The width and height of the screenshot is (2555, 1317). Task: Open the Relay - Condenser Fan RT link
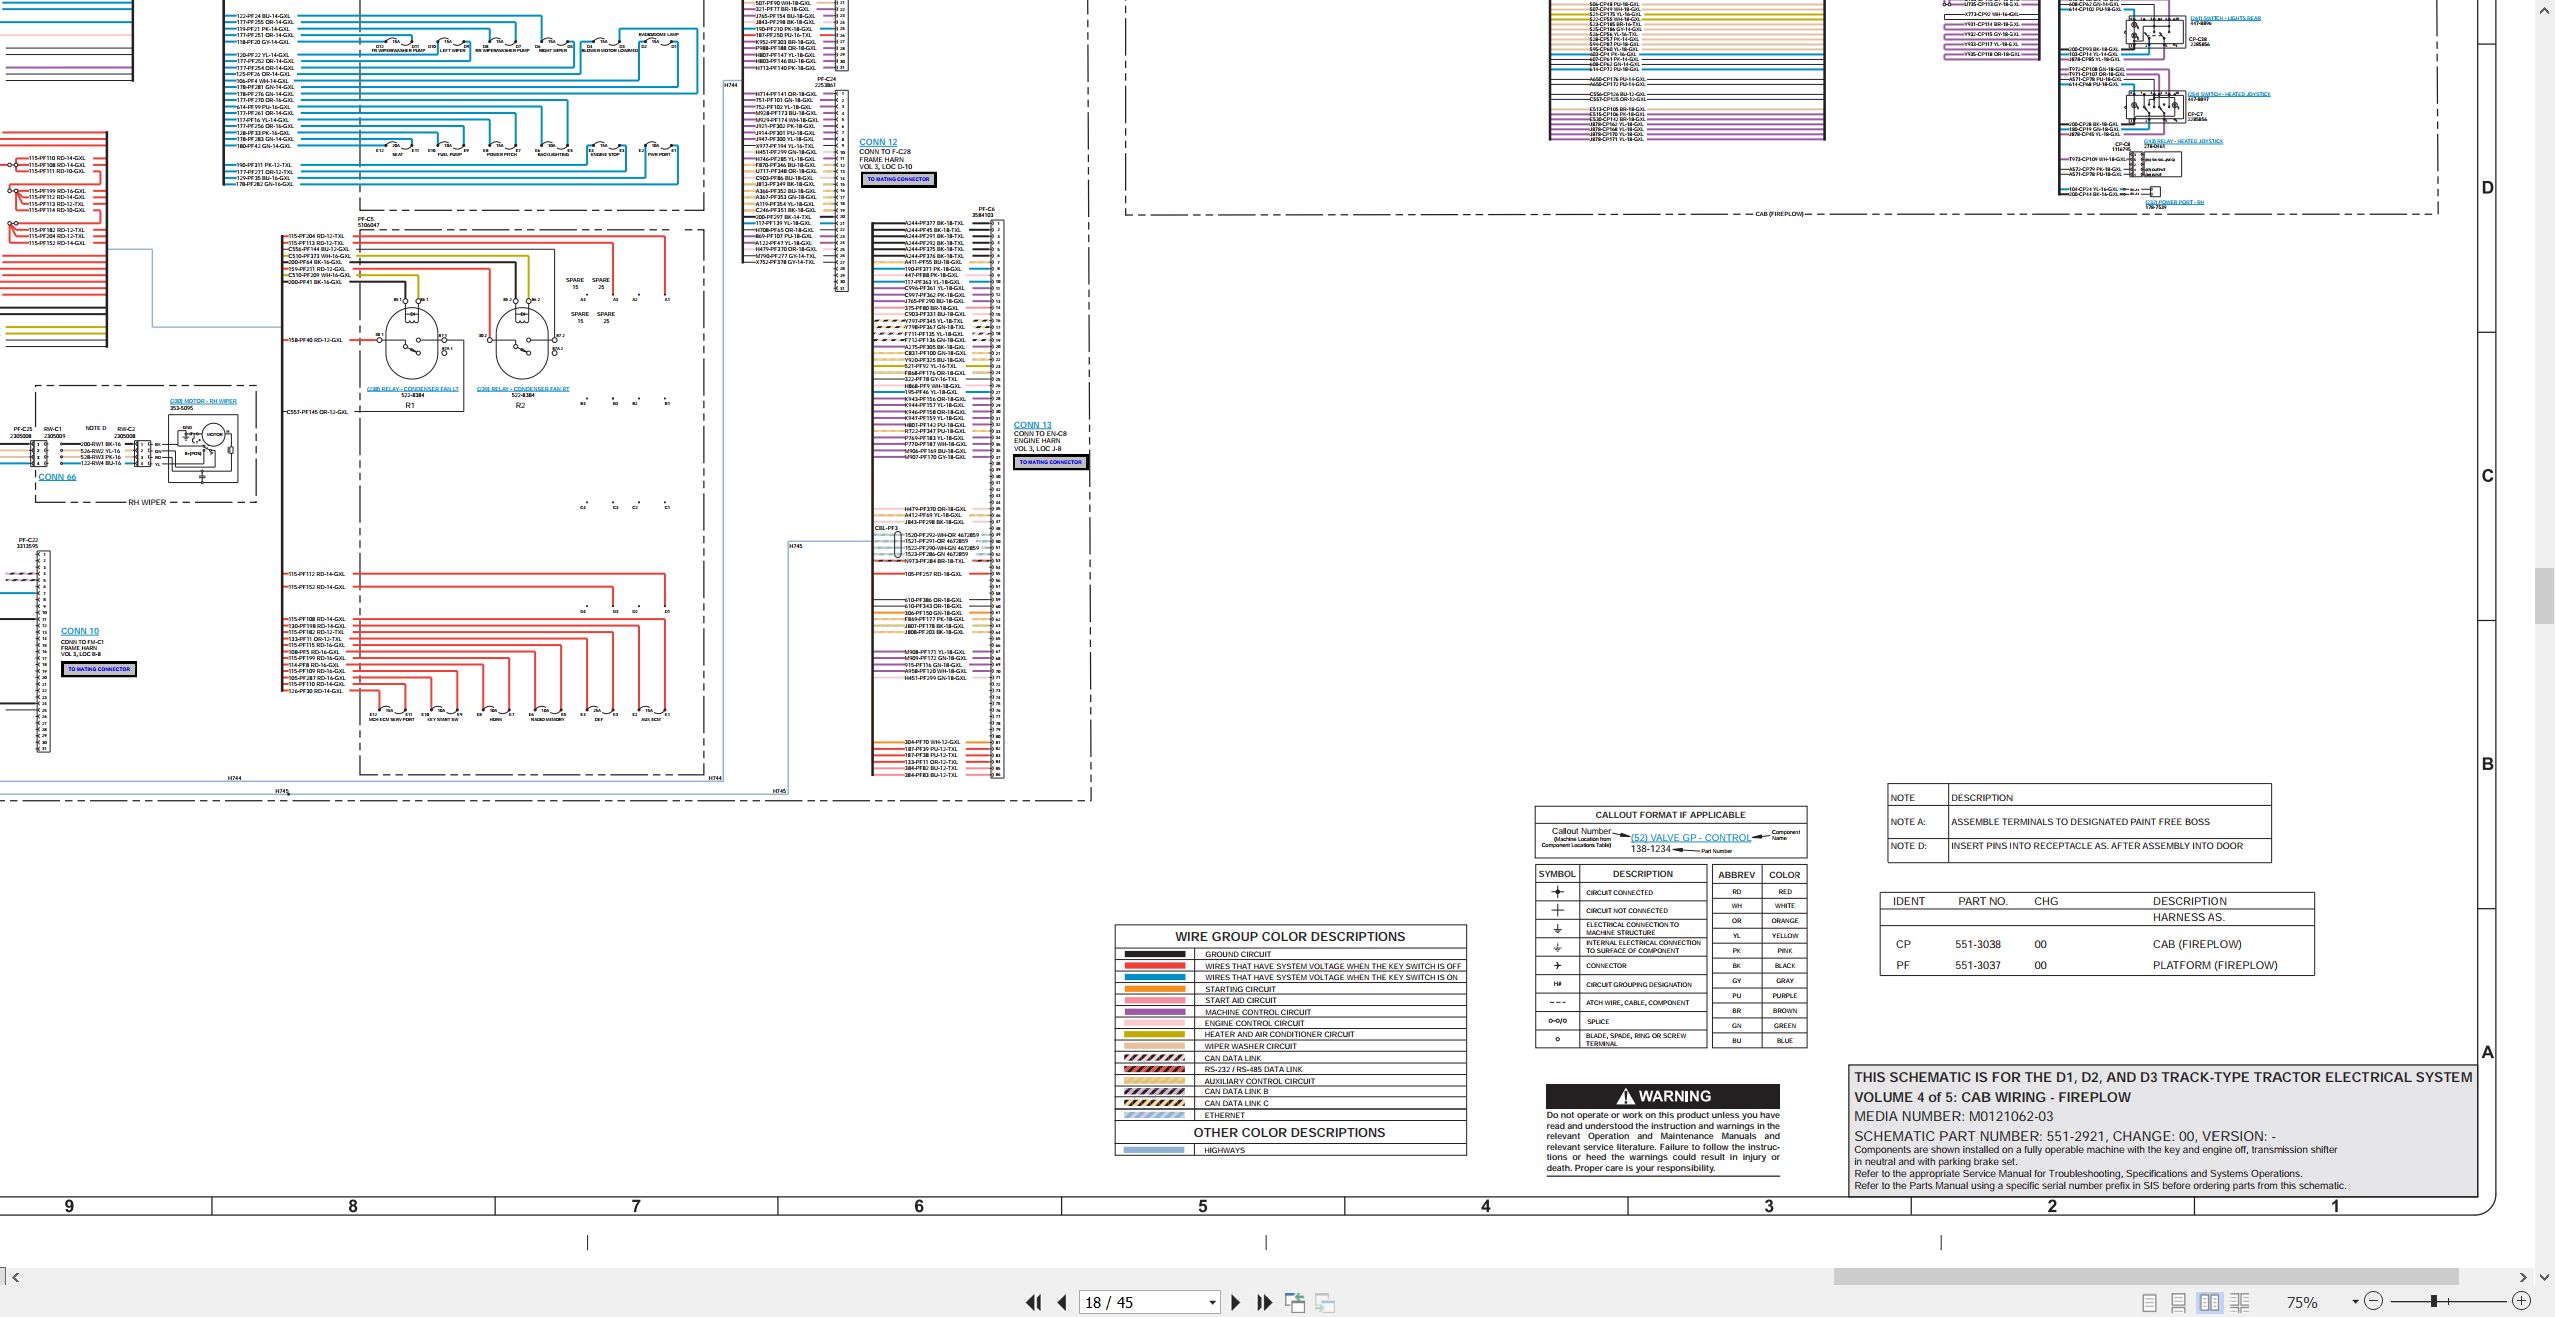[523, 390]
